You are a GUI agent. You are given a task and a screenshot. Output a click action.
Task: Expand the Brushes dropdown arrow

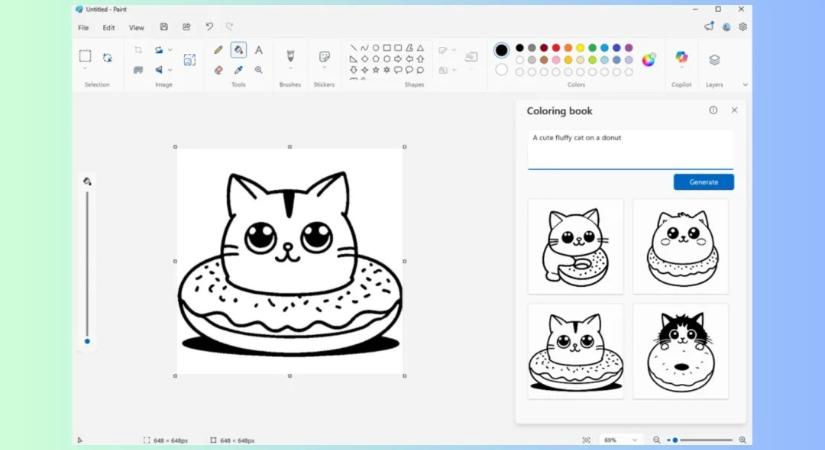290,69
